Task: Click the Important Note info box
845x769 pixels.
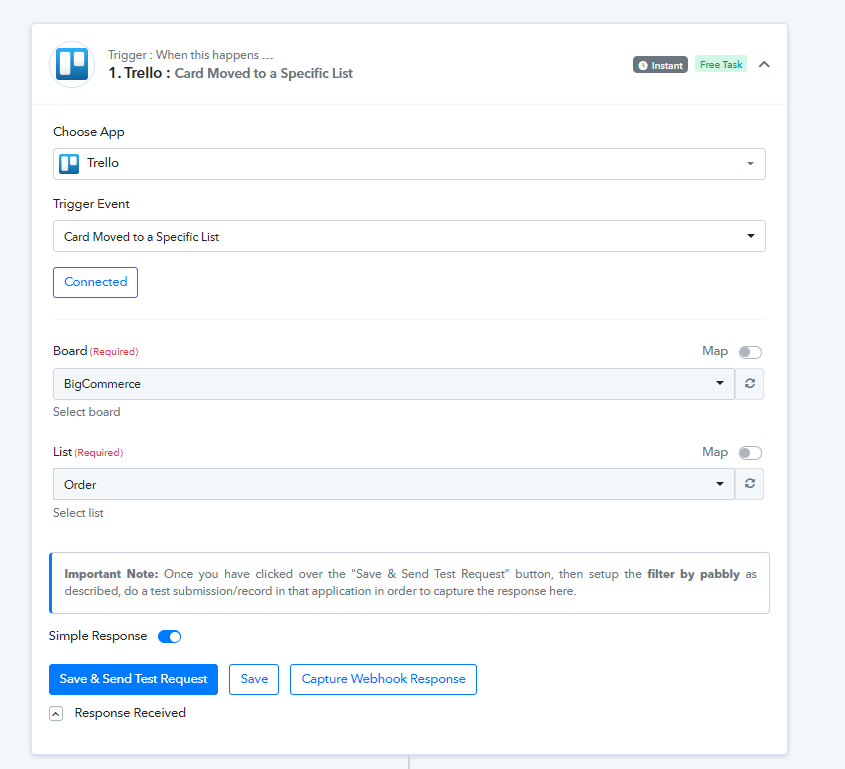Action: tap(409, 583)
